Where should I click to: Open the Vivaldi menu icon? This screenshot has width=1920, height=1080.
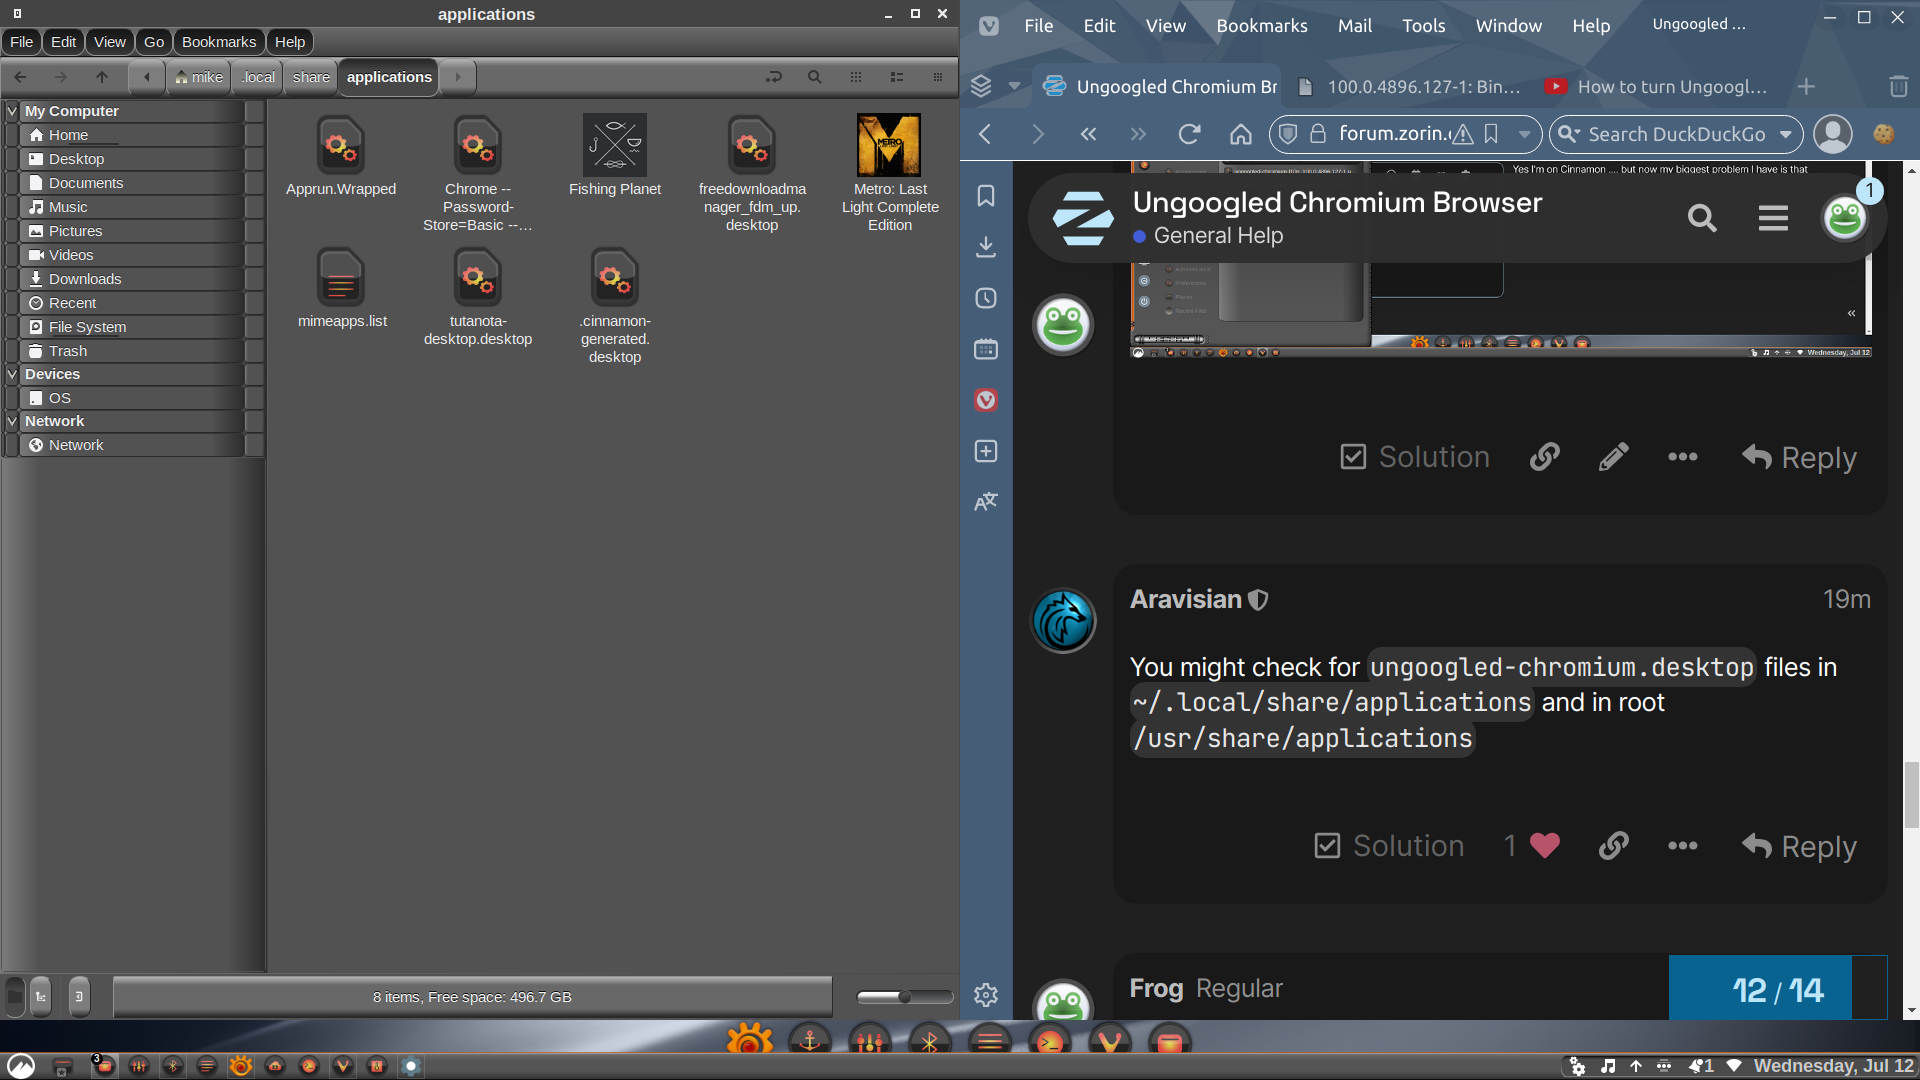(x=989, y=26)
